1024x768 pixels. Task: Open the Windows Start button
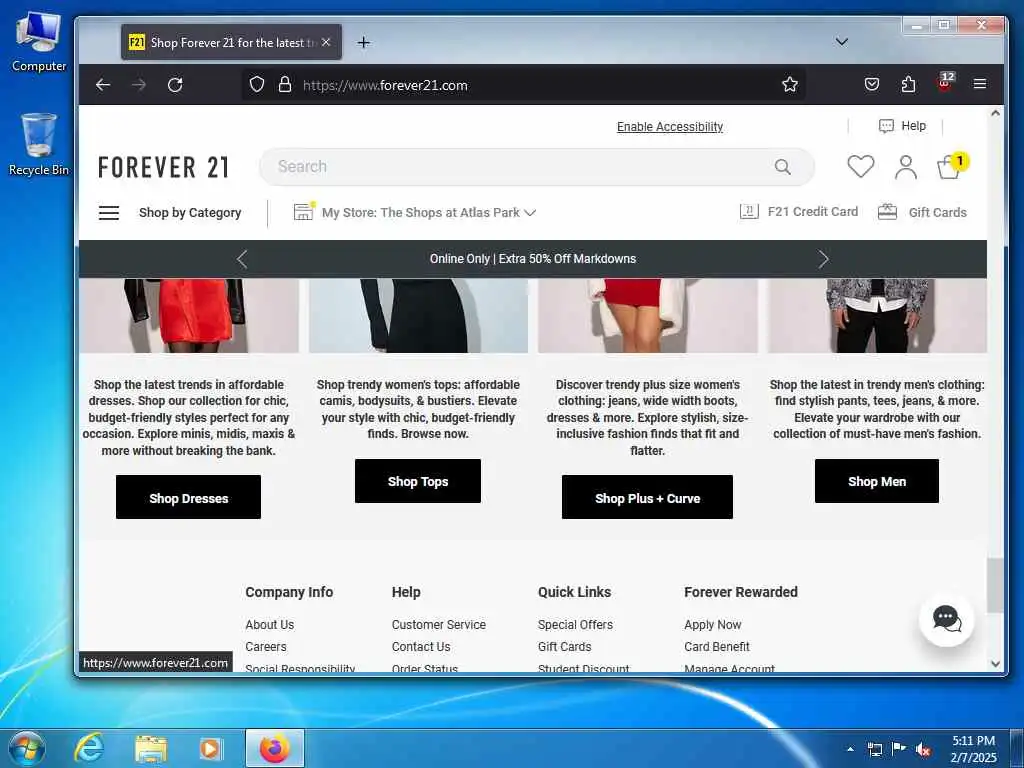click(x=27, y=749)
